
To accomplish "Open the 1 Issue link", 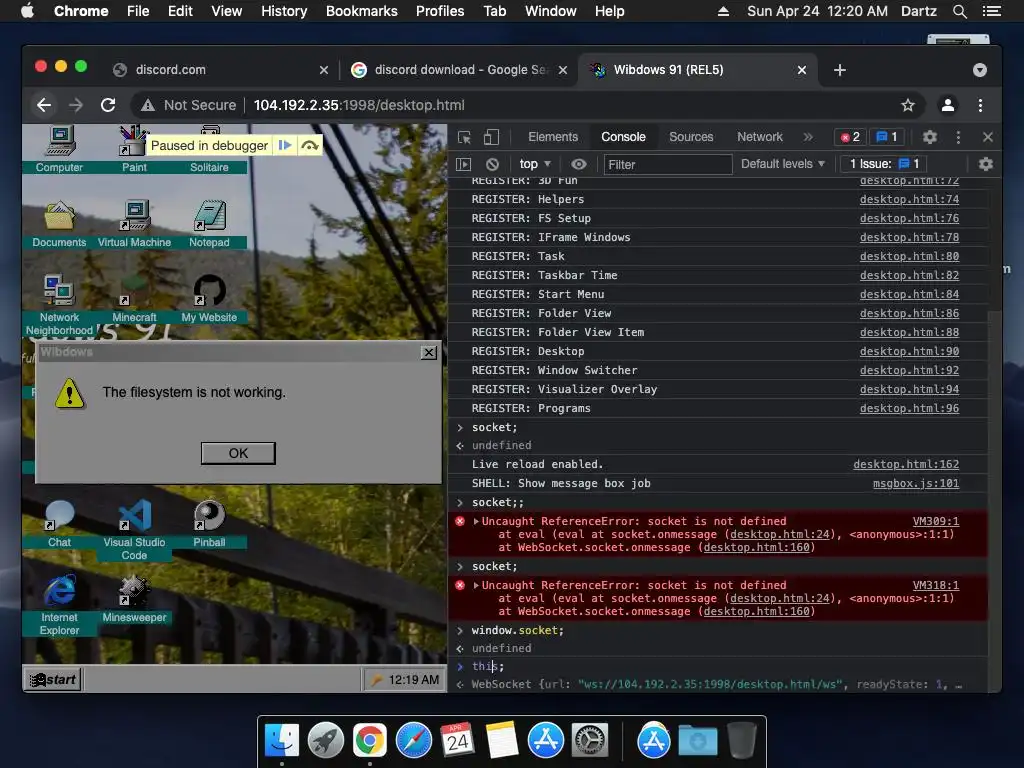I will click(884, 164).
